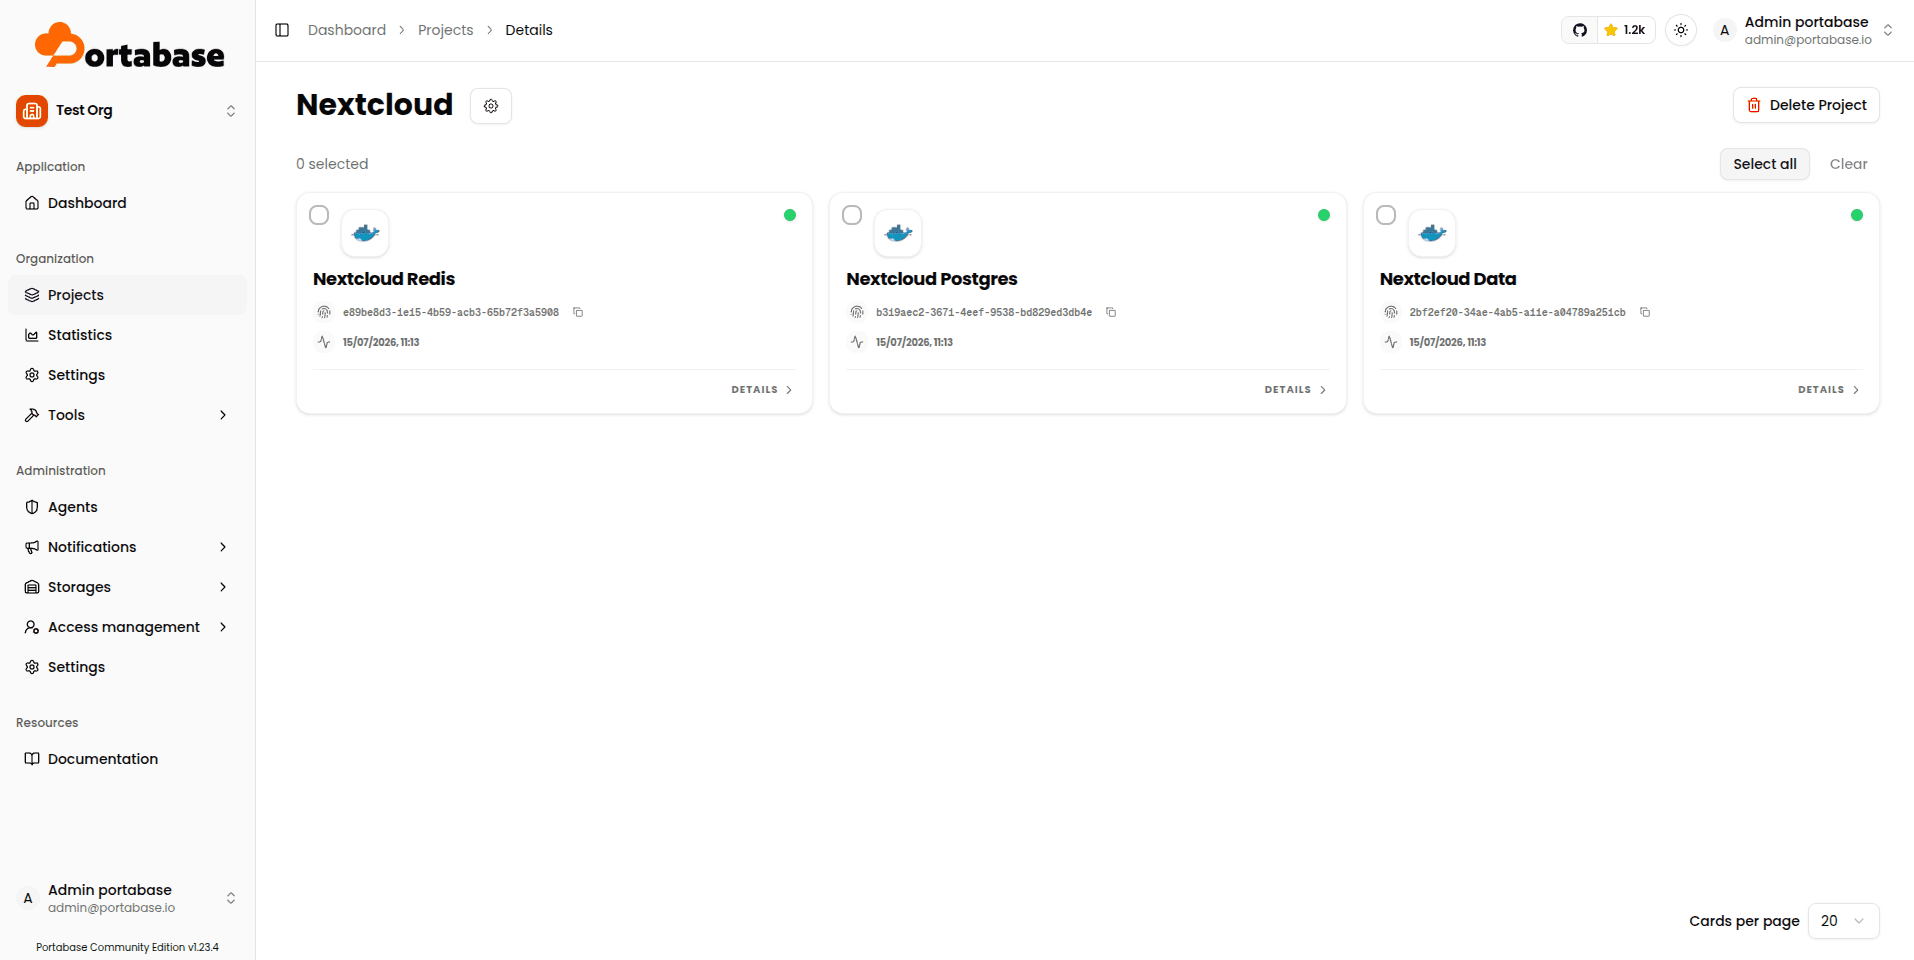
Task: Click the trash icon in Delete Project
Action: [1754, 105]
